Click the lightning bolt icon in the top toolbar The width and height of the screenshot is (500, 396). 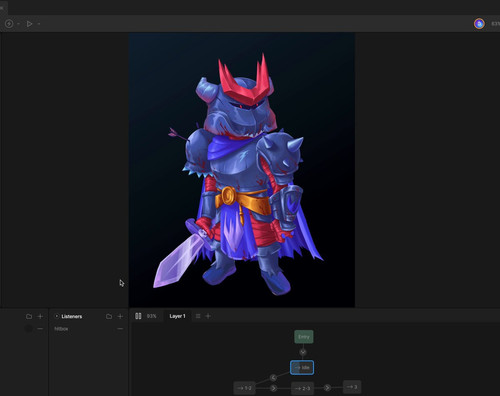(x=9, y=24)
